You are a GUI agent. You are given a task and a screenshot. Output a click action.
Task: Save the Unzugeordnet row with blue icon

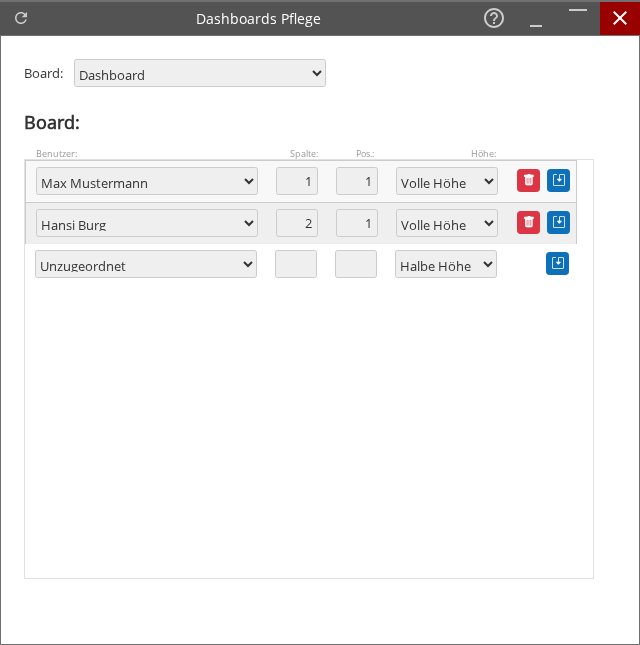pyautogui.click(x=558, y=264)
